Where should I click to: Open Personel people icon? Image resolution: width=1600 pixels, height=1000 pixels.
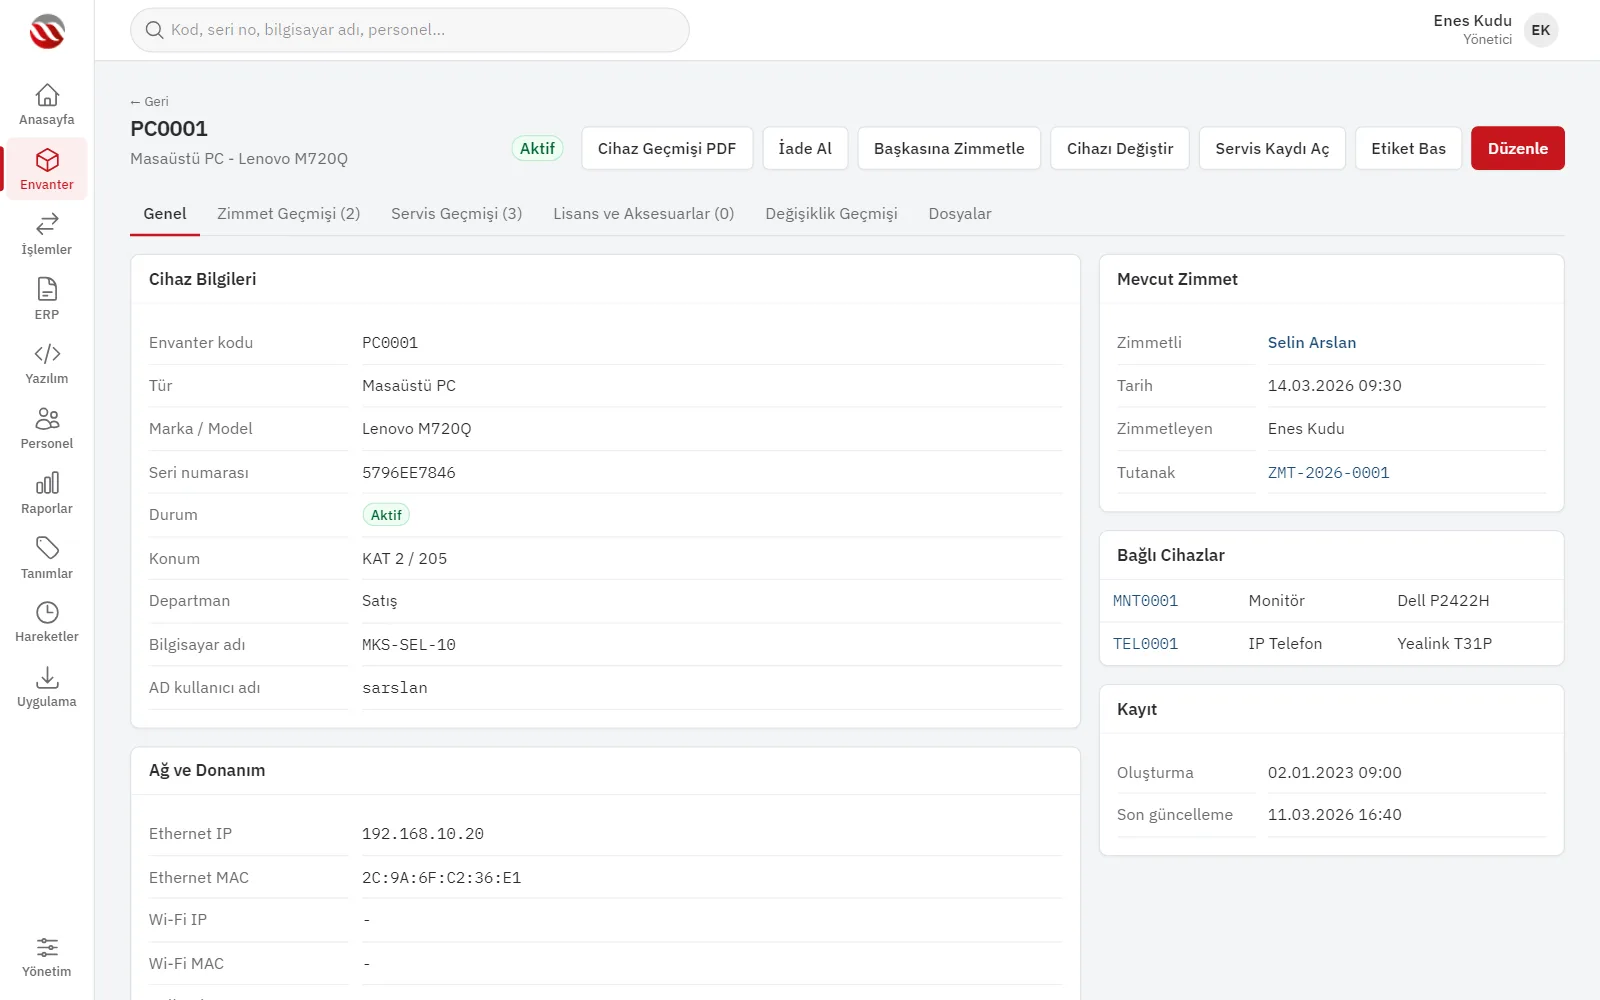[47, 418]
